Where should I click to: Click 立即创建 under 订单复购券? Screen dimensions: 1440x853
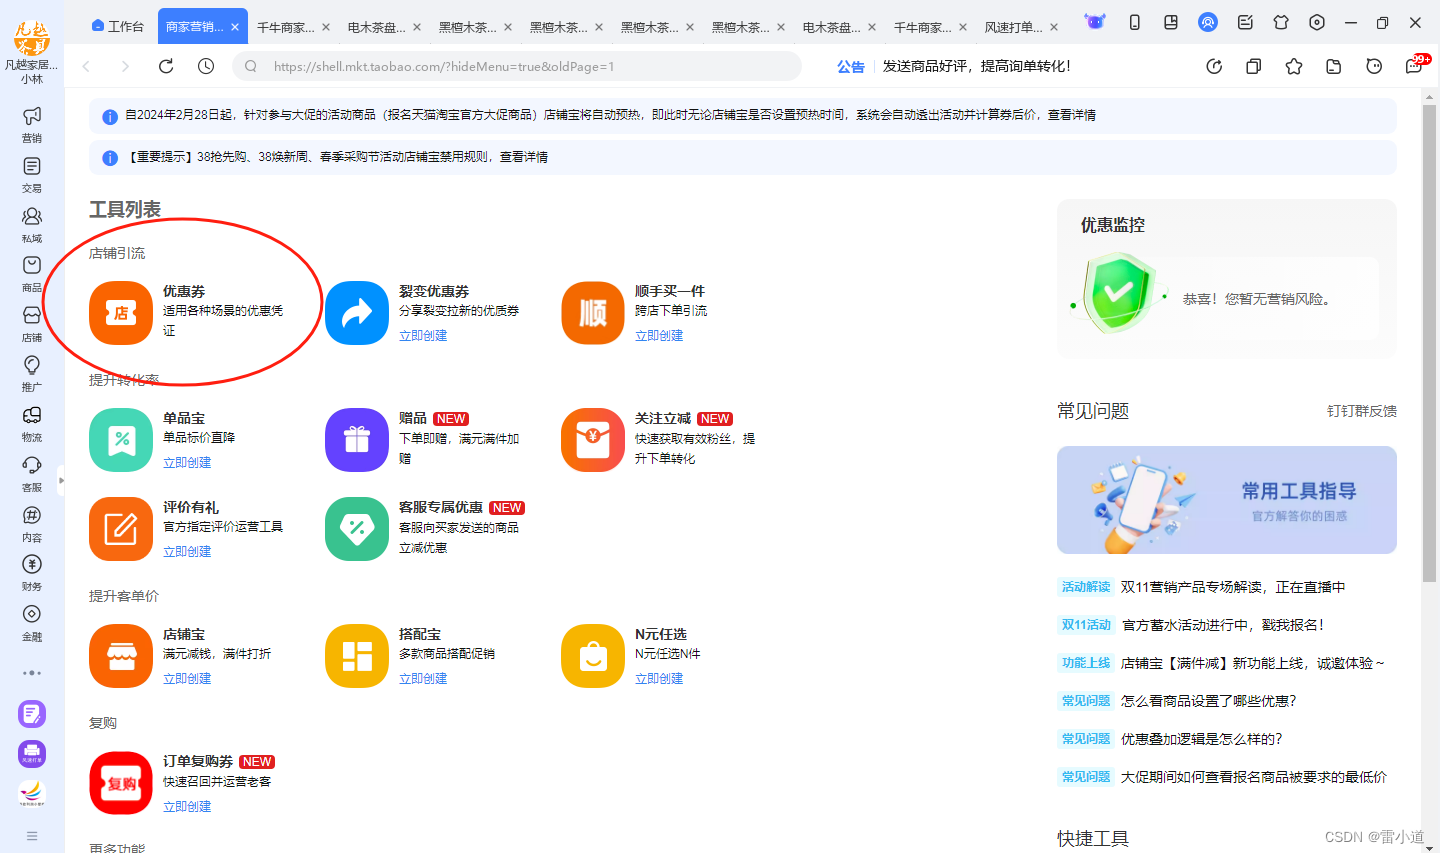coord(187,807)
